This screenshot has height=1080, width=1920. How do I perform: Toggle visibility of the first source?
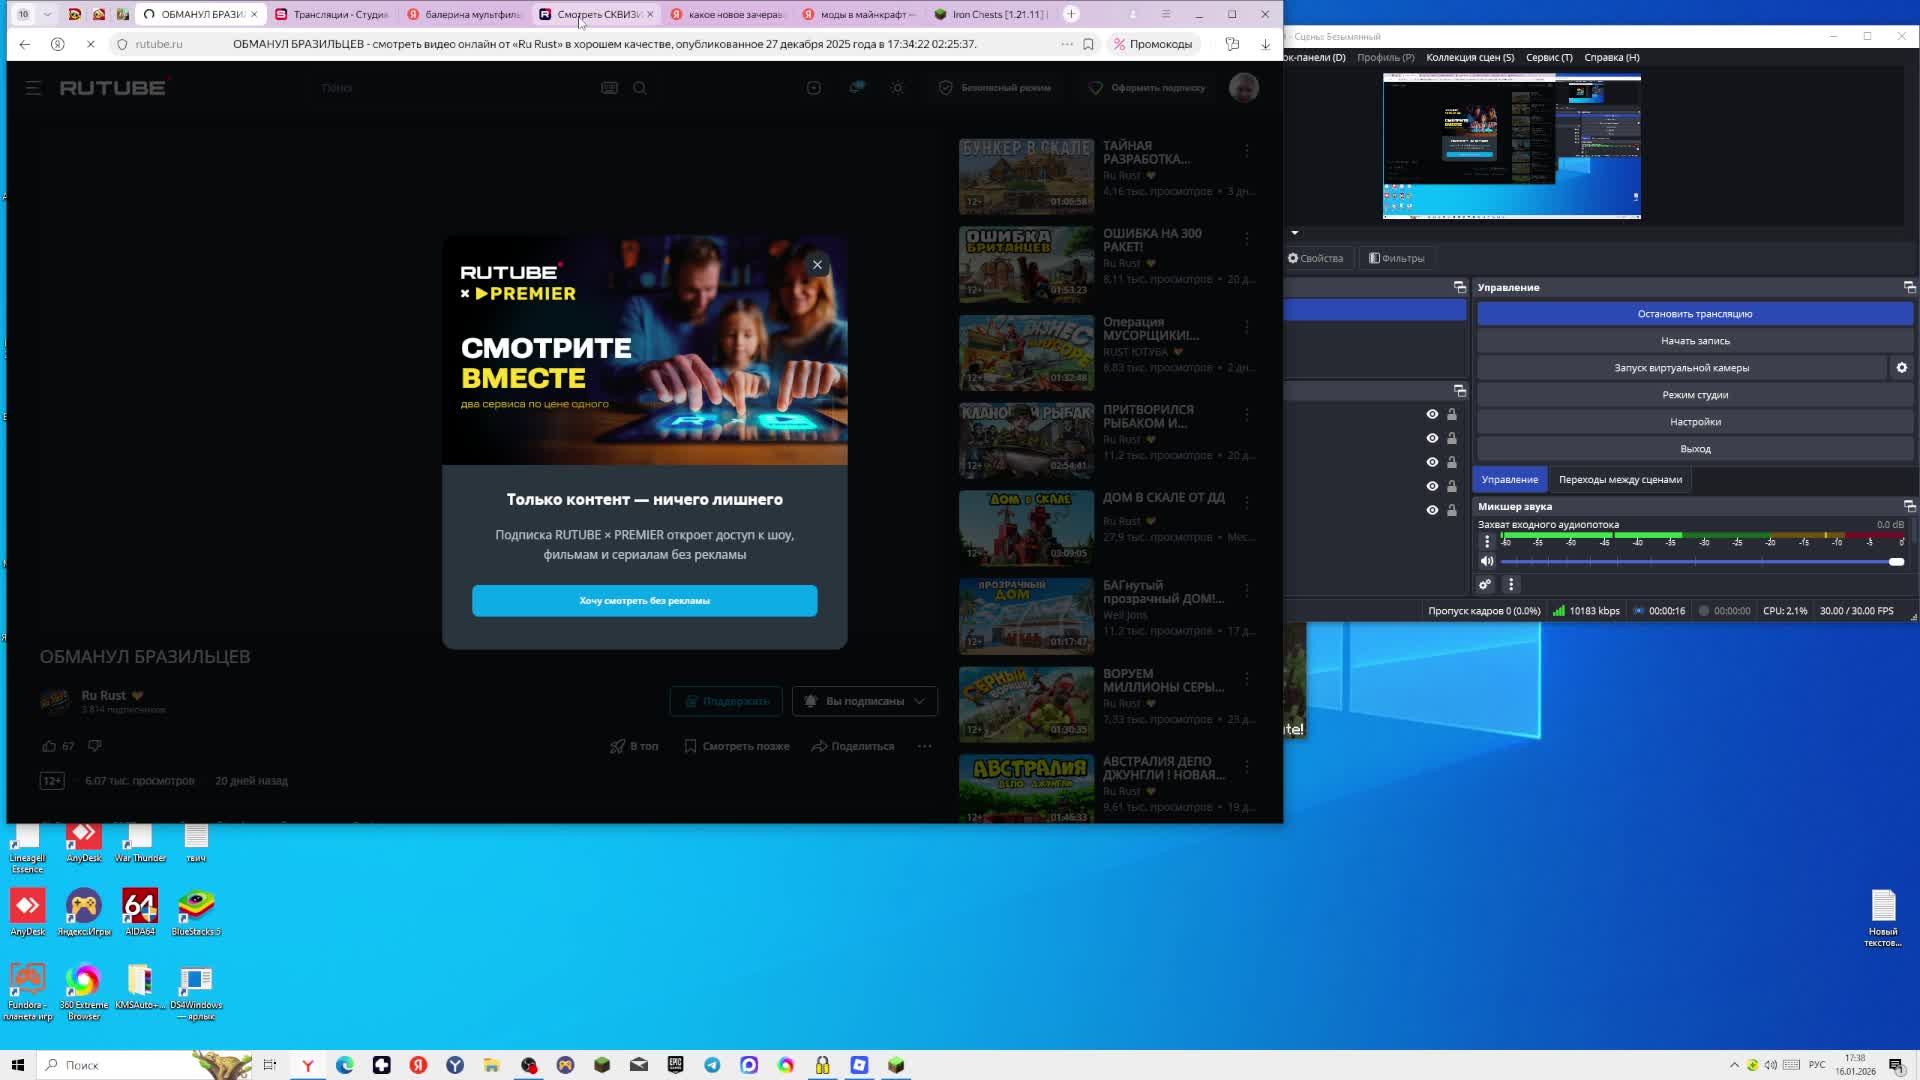(x=1432, y=414)
